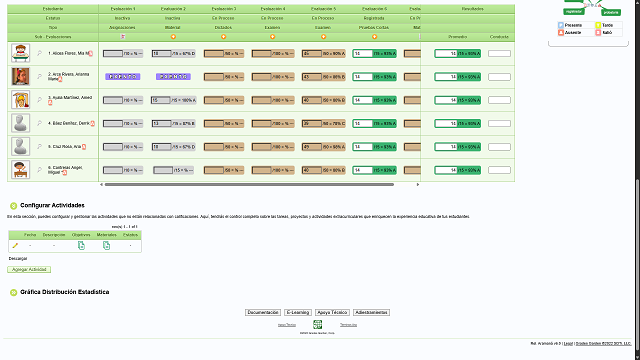Open the Objetivos document icon
The width and height of the screenshot is (640, 360).
pyautogui.click(x=81, y=245)
